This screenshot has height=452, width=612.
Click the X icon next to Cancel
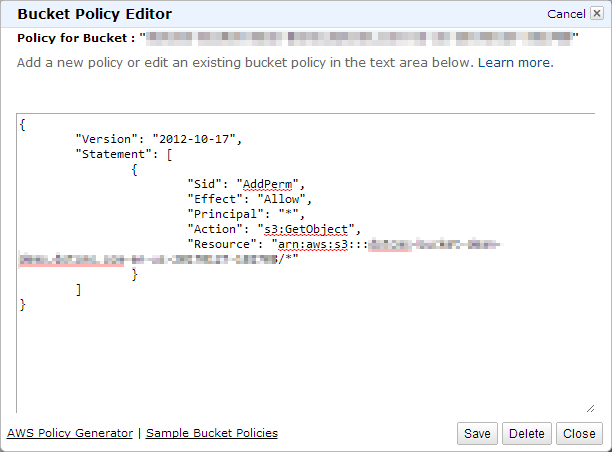(597, 14)
